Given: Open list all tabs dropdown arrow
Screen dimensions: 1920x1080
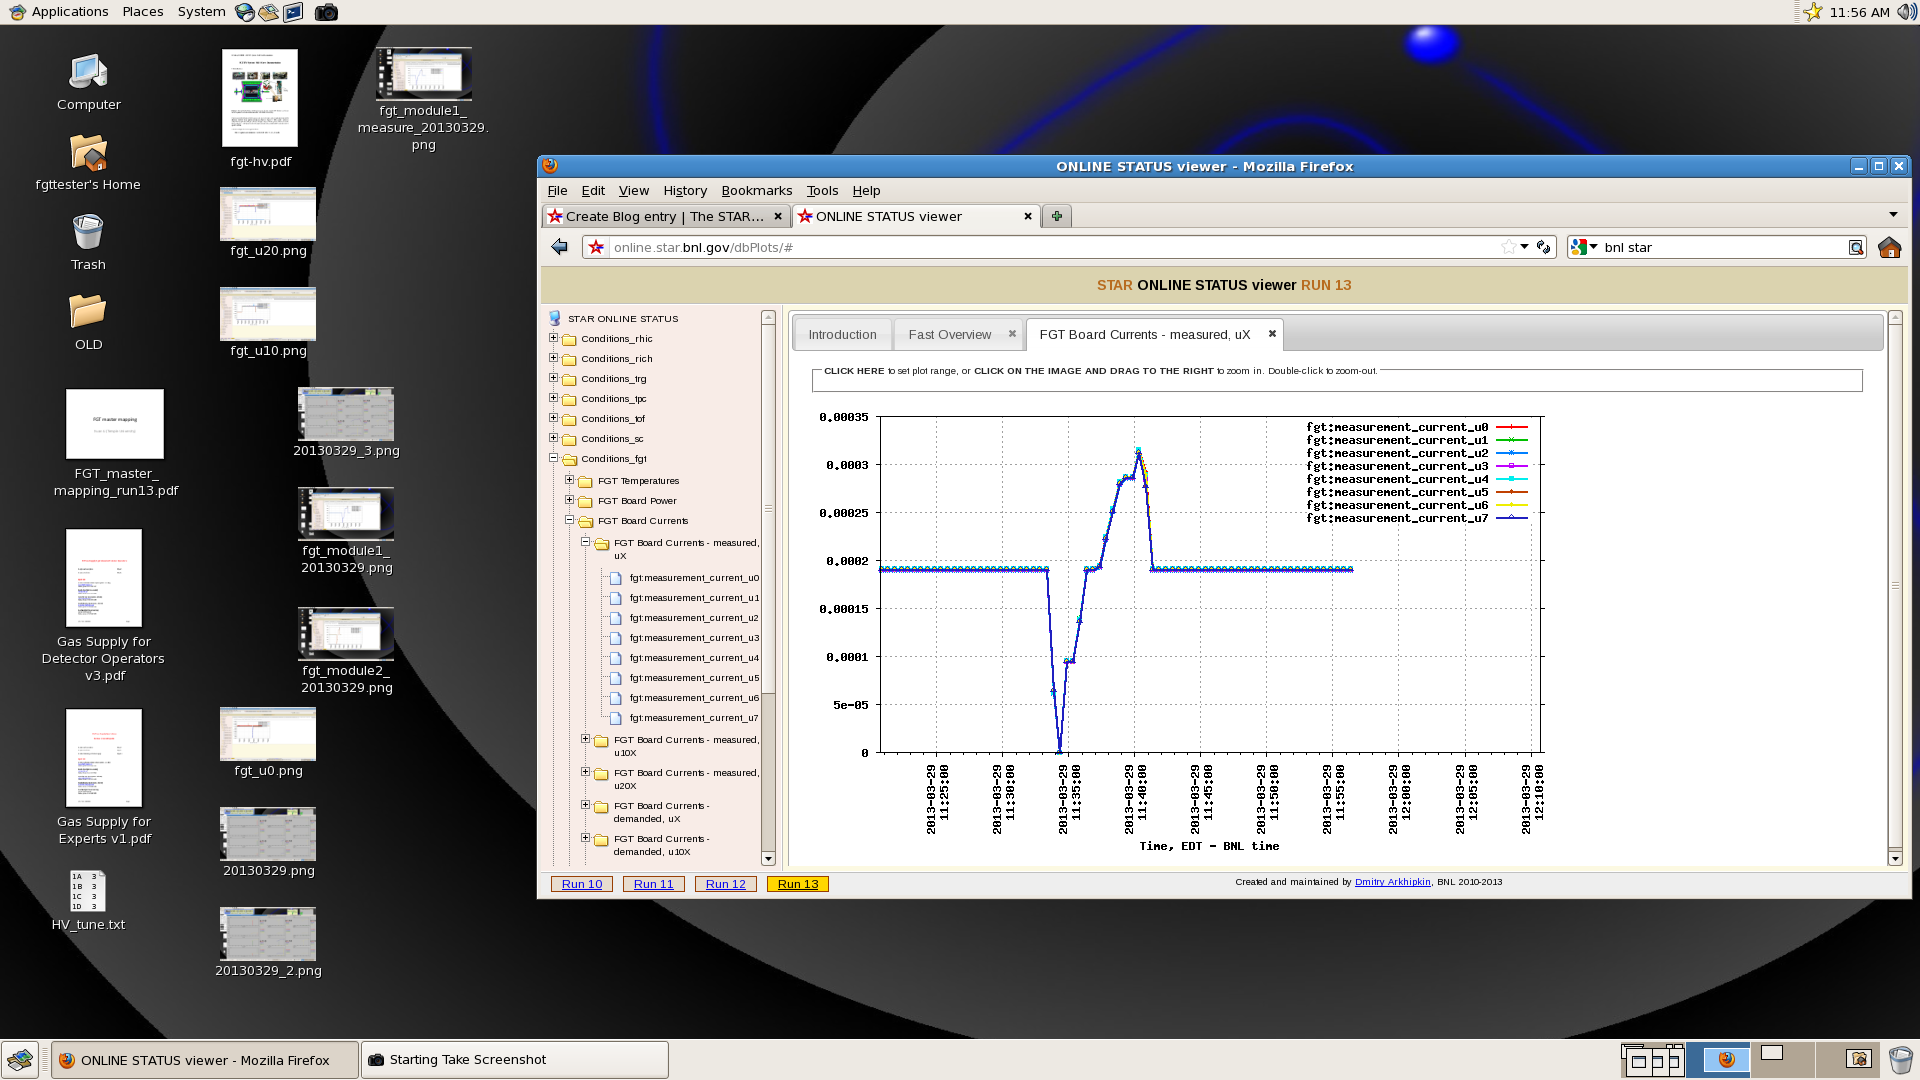Looking at the screenshot, I should click(x=1893, y=215).
